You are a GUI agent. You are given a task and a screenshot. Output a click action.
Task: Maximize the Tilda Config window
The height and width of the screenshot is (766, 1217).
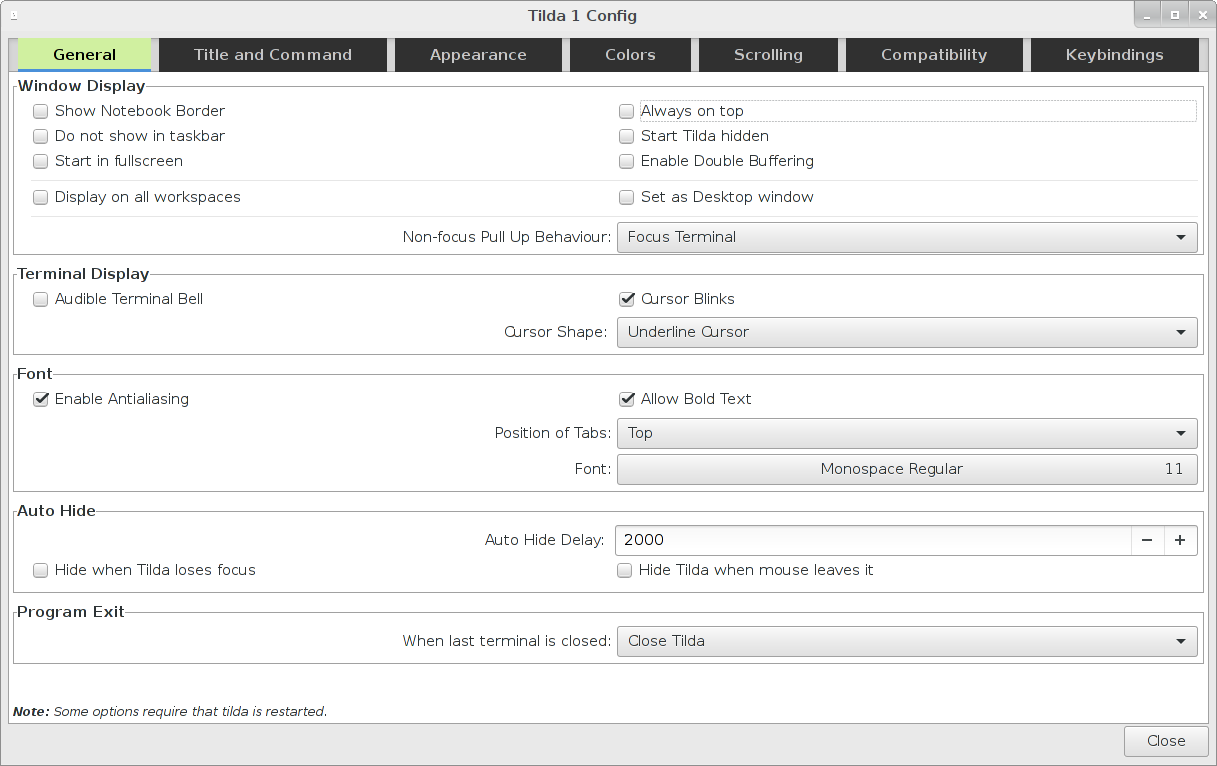pyautogui.click(x=1175, y=15)
